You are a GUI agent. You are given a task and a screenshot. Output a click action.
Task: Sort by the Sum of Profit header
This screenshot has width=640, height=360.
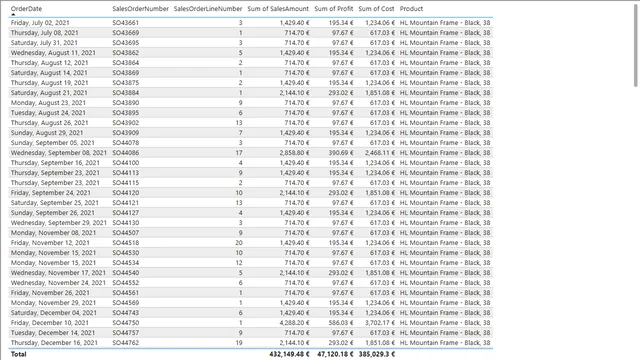[x=333, y=9]
